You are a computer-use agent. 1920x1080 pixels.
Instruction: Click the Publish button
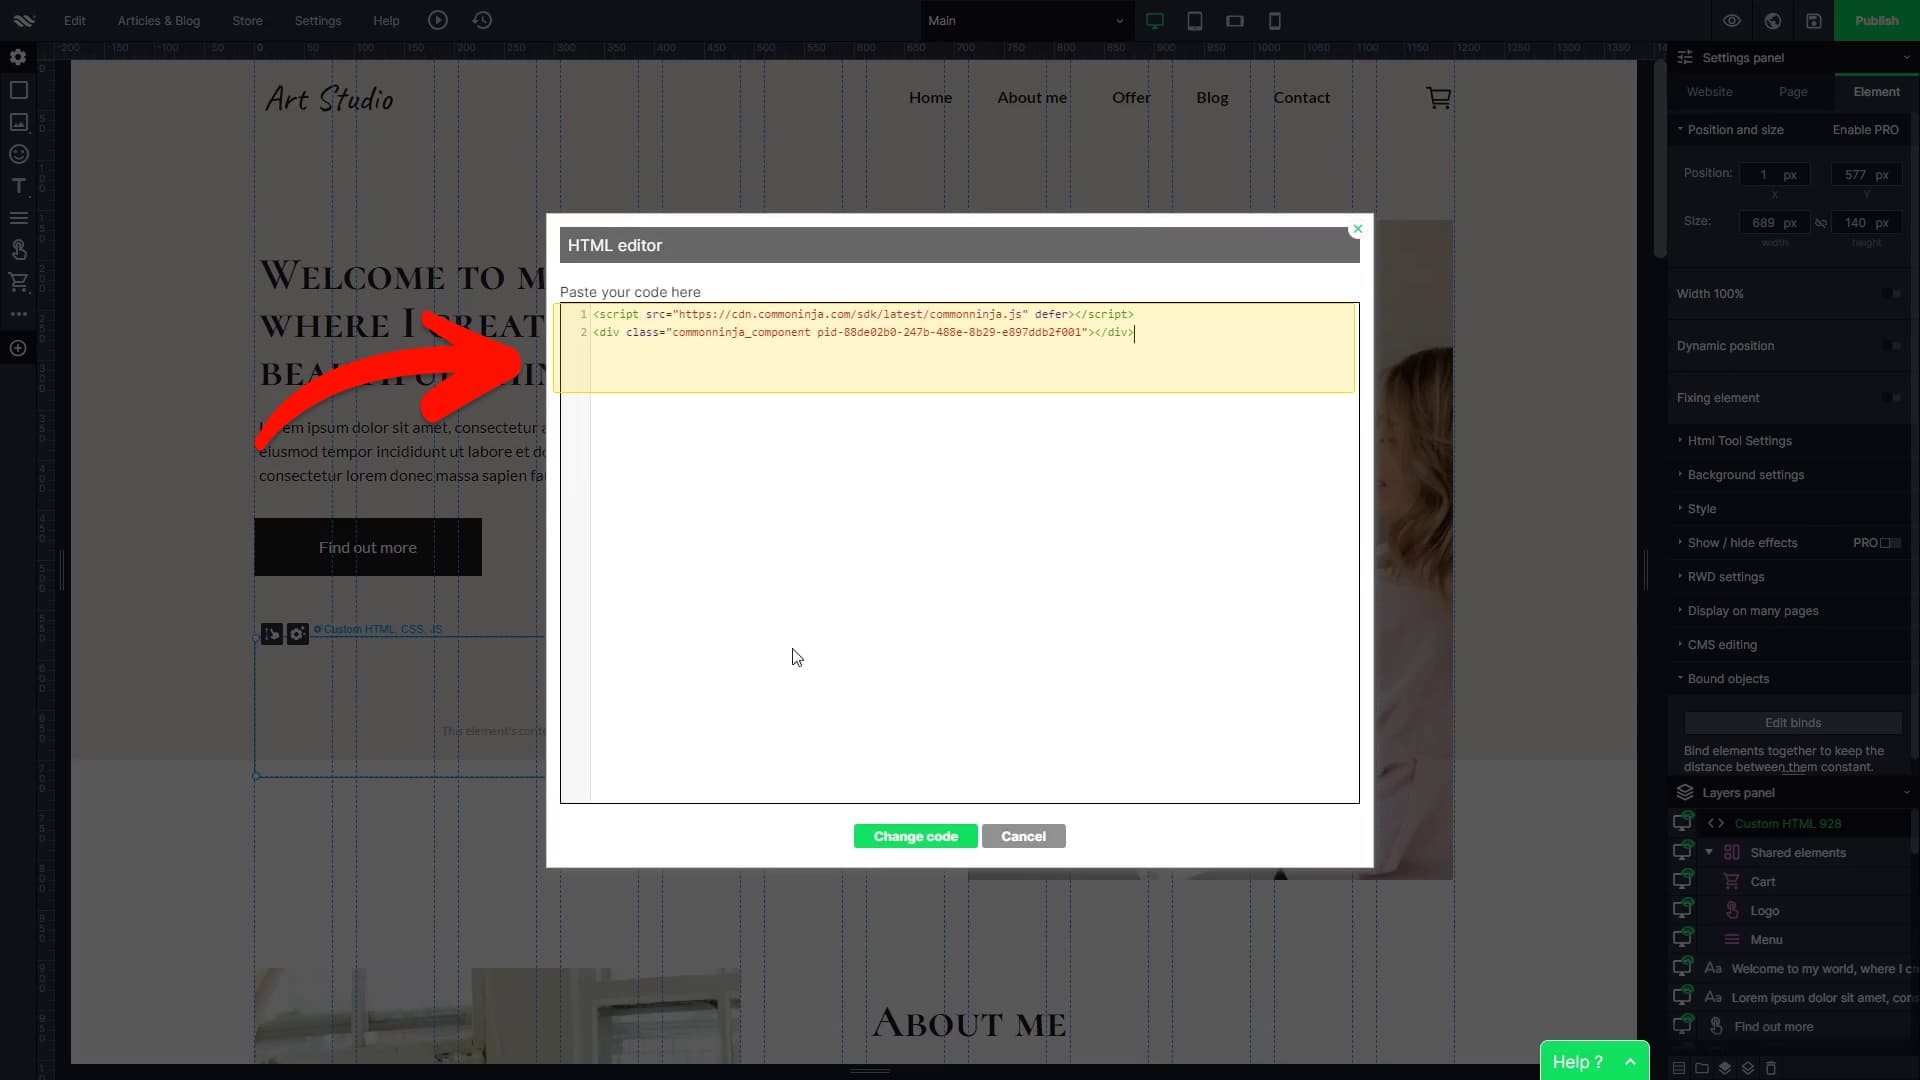[x=1876, y=21]
